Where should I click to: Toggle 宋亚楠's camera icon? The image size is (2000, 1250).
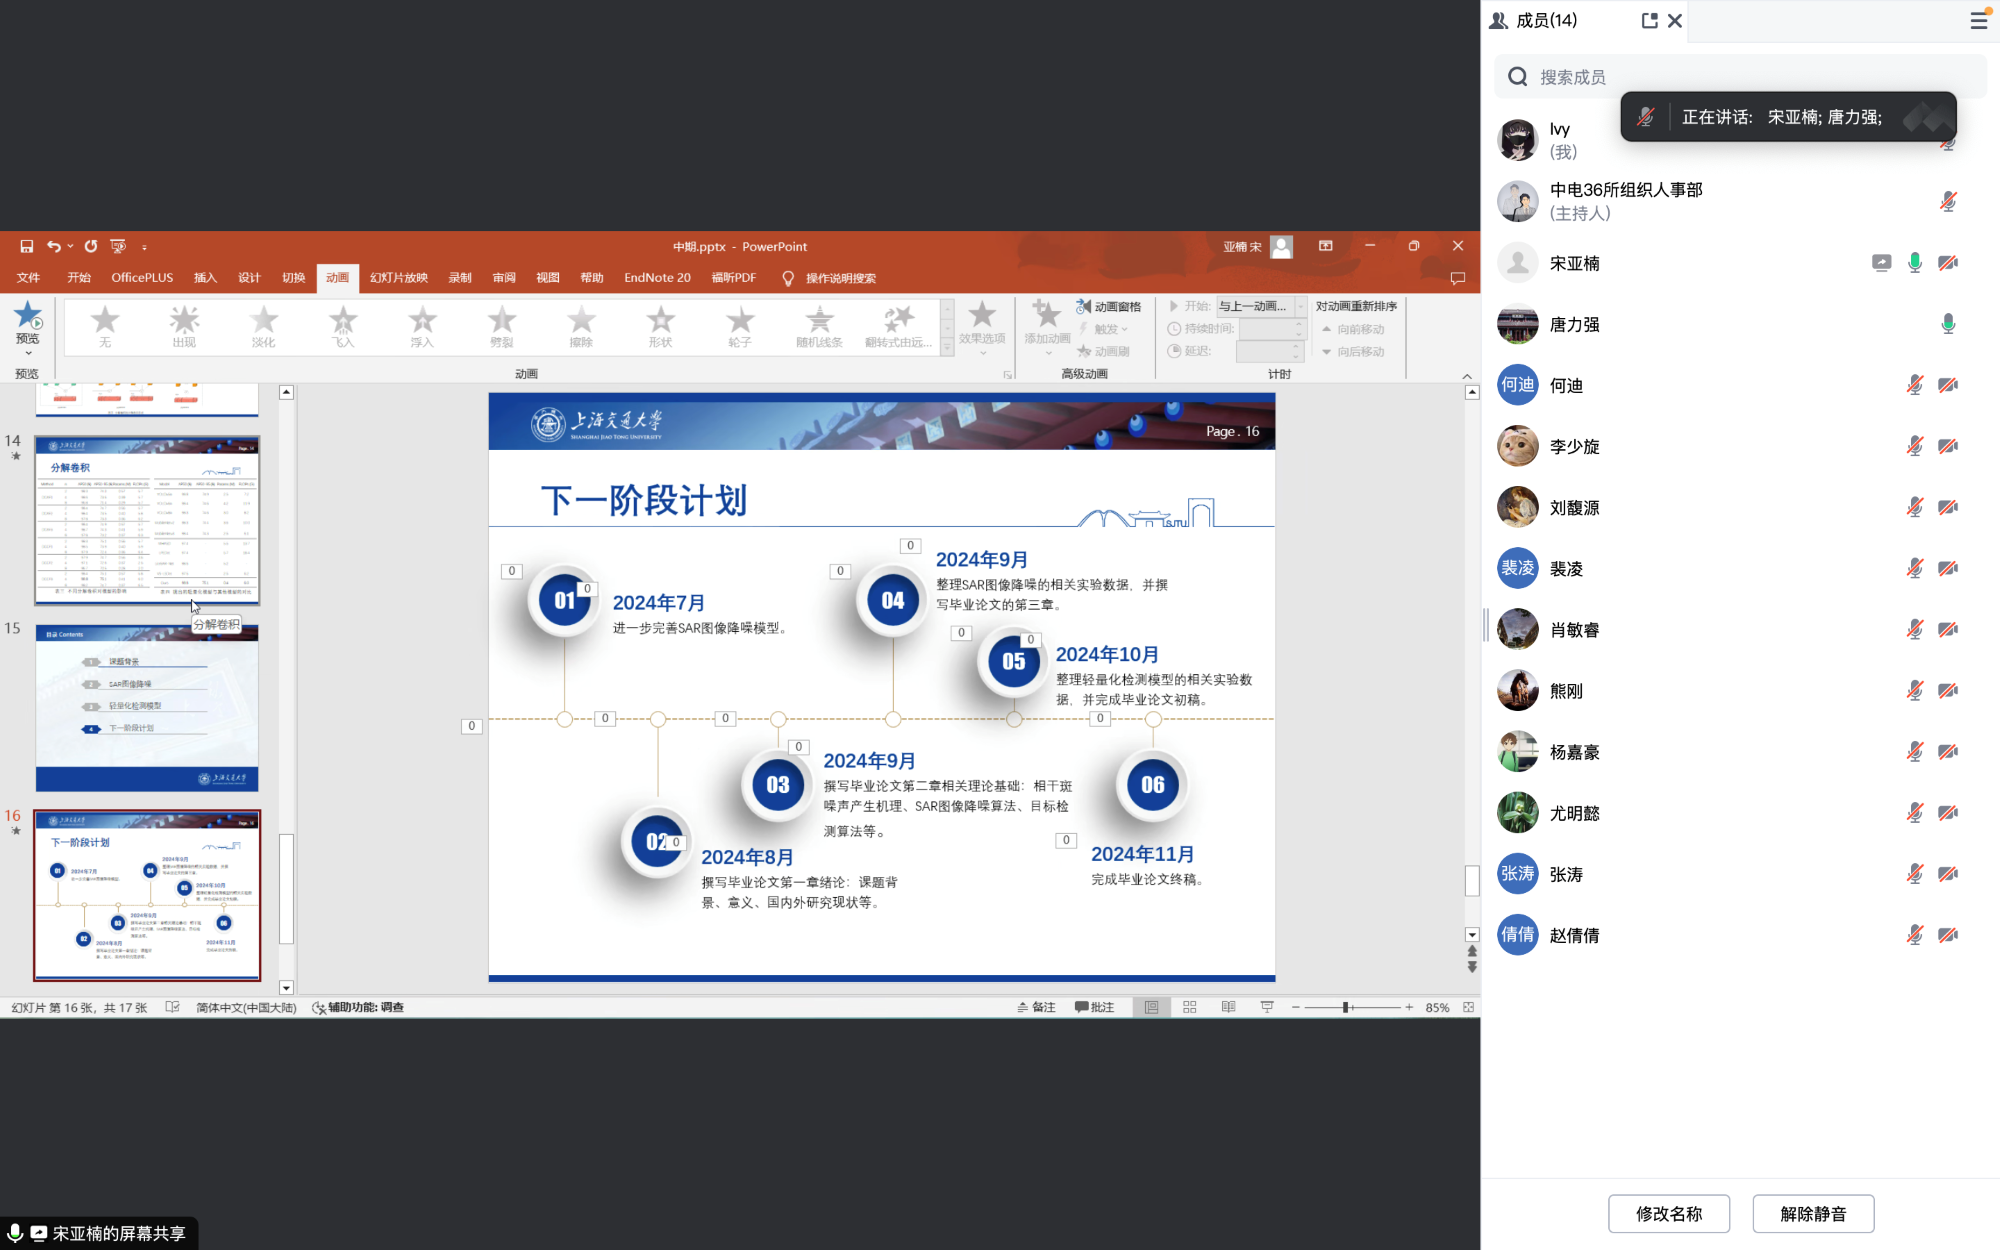pos(1947,262)
